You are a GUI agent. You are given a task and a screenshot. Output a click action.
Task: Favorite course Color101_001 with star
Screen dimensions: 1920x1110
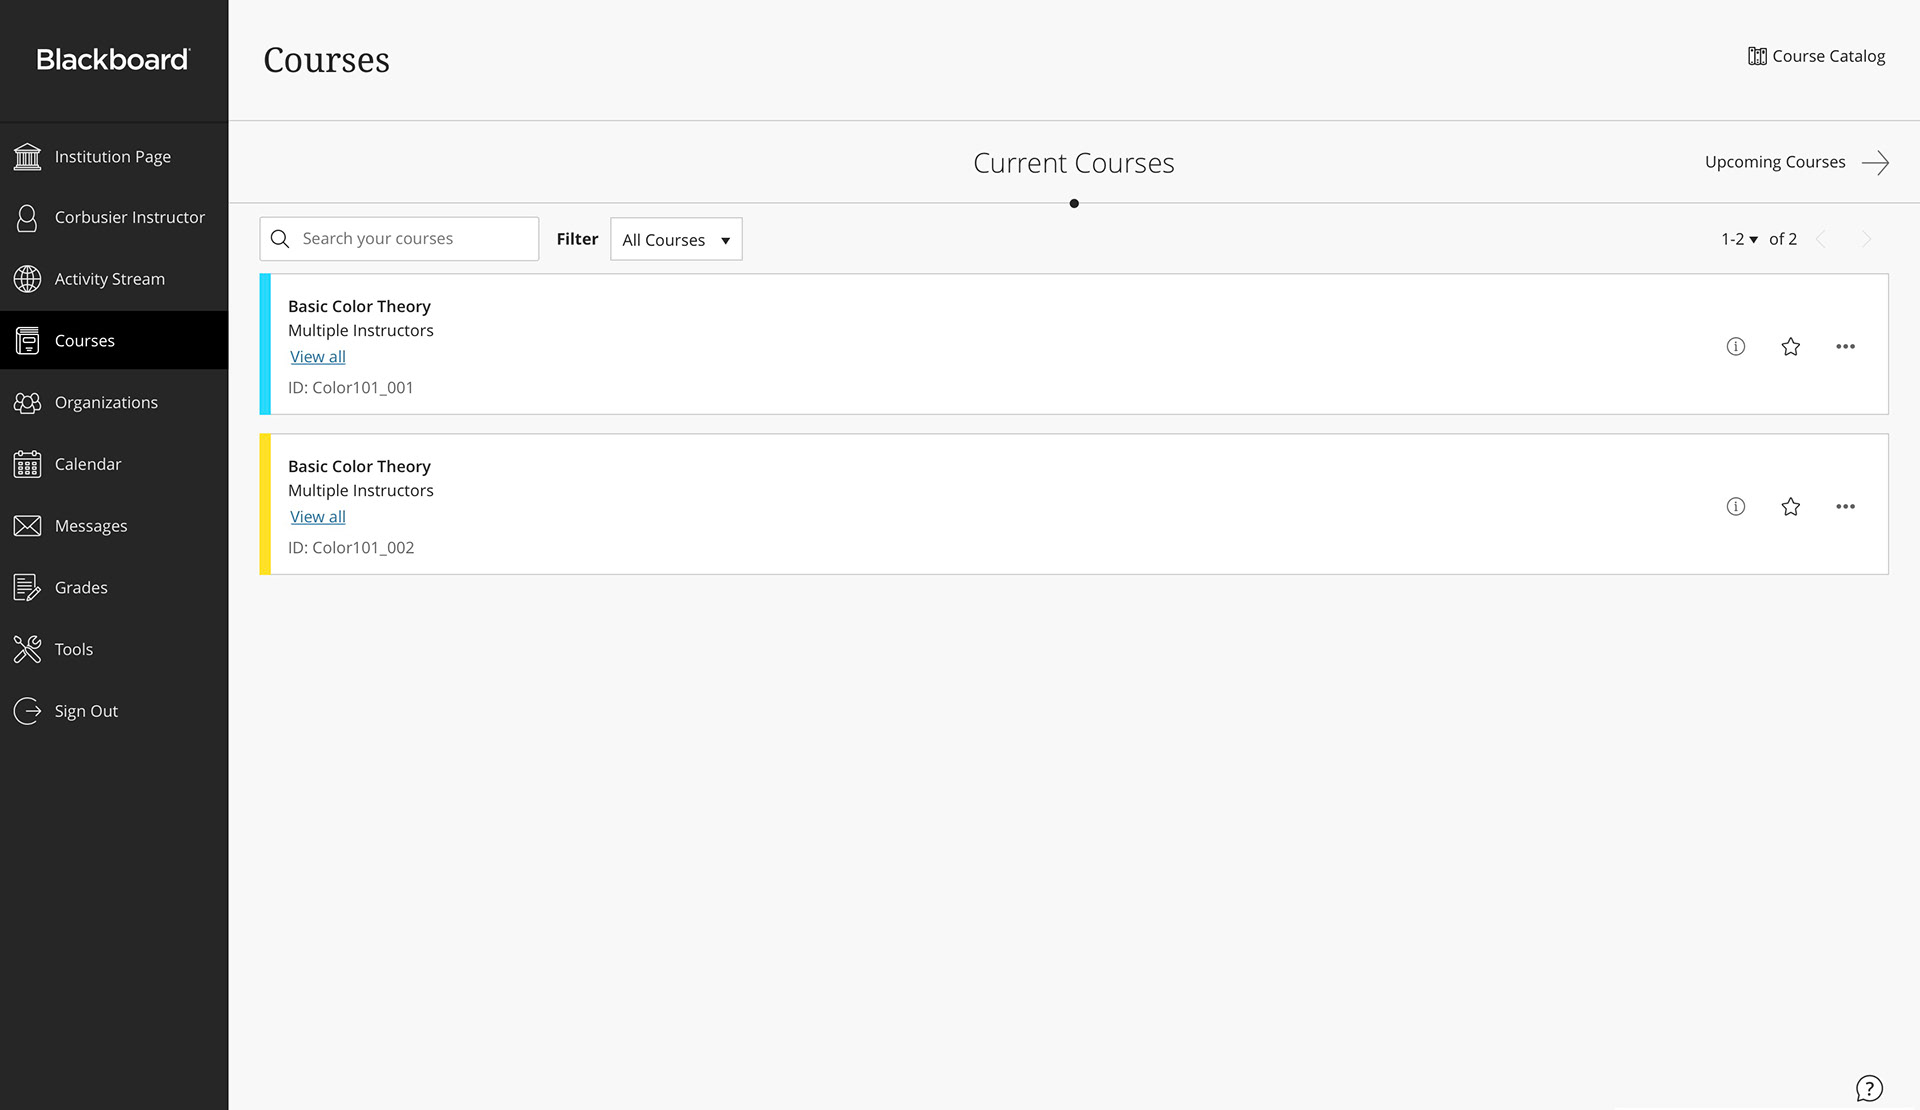[1791, 346]
